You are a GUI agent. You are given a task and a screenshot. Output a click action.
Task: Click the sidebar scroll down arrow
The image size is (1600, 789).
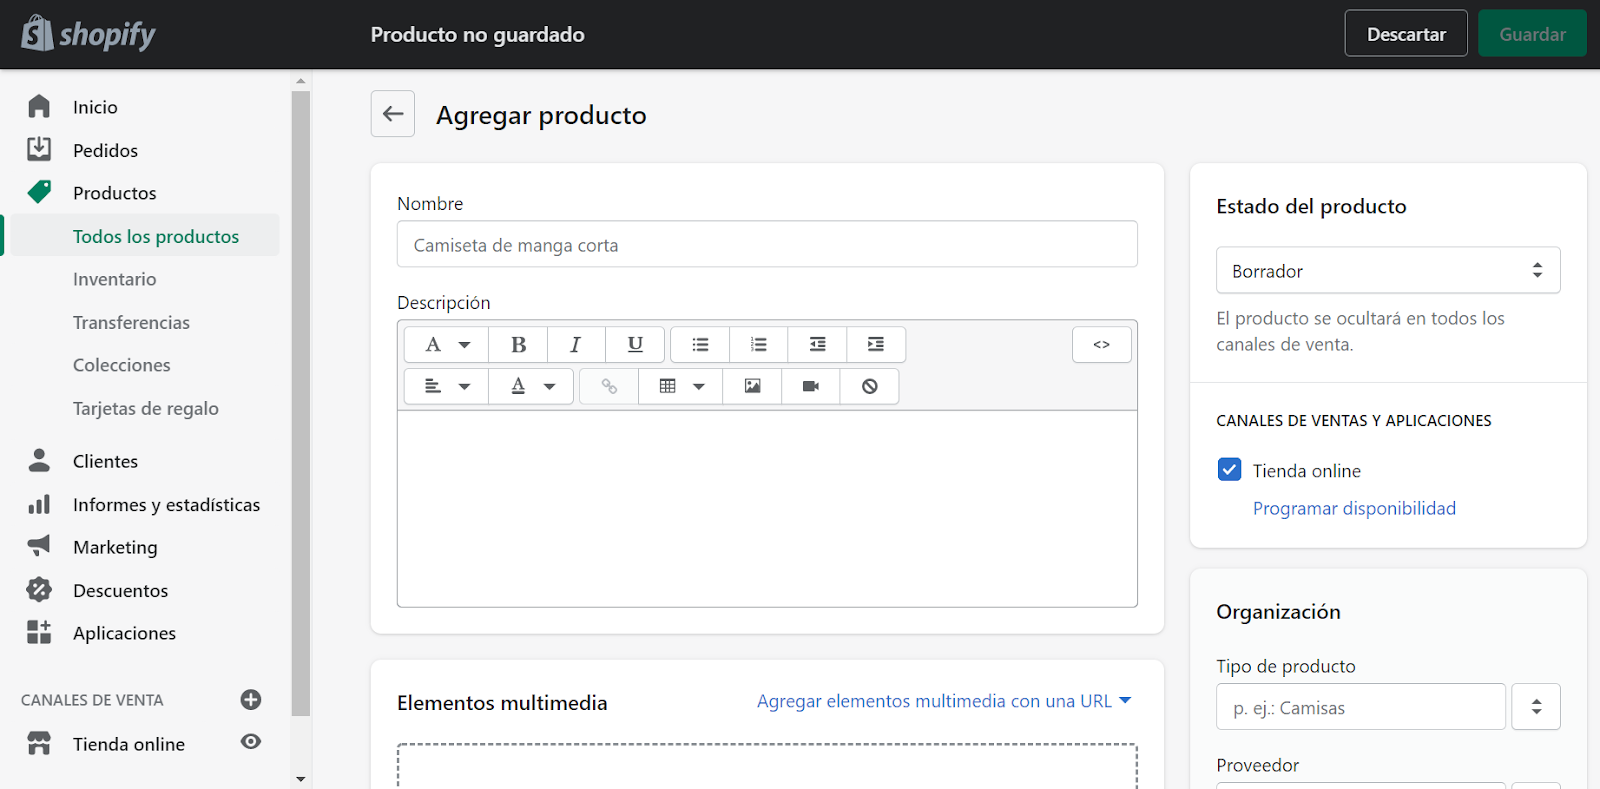coord(300,778)
